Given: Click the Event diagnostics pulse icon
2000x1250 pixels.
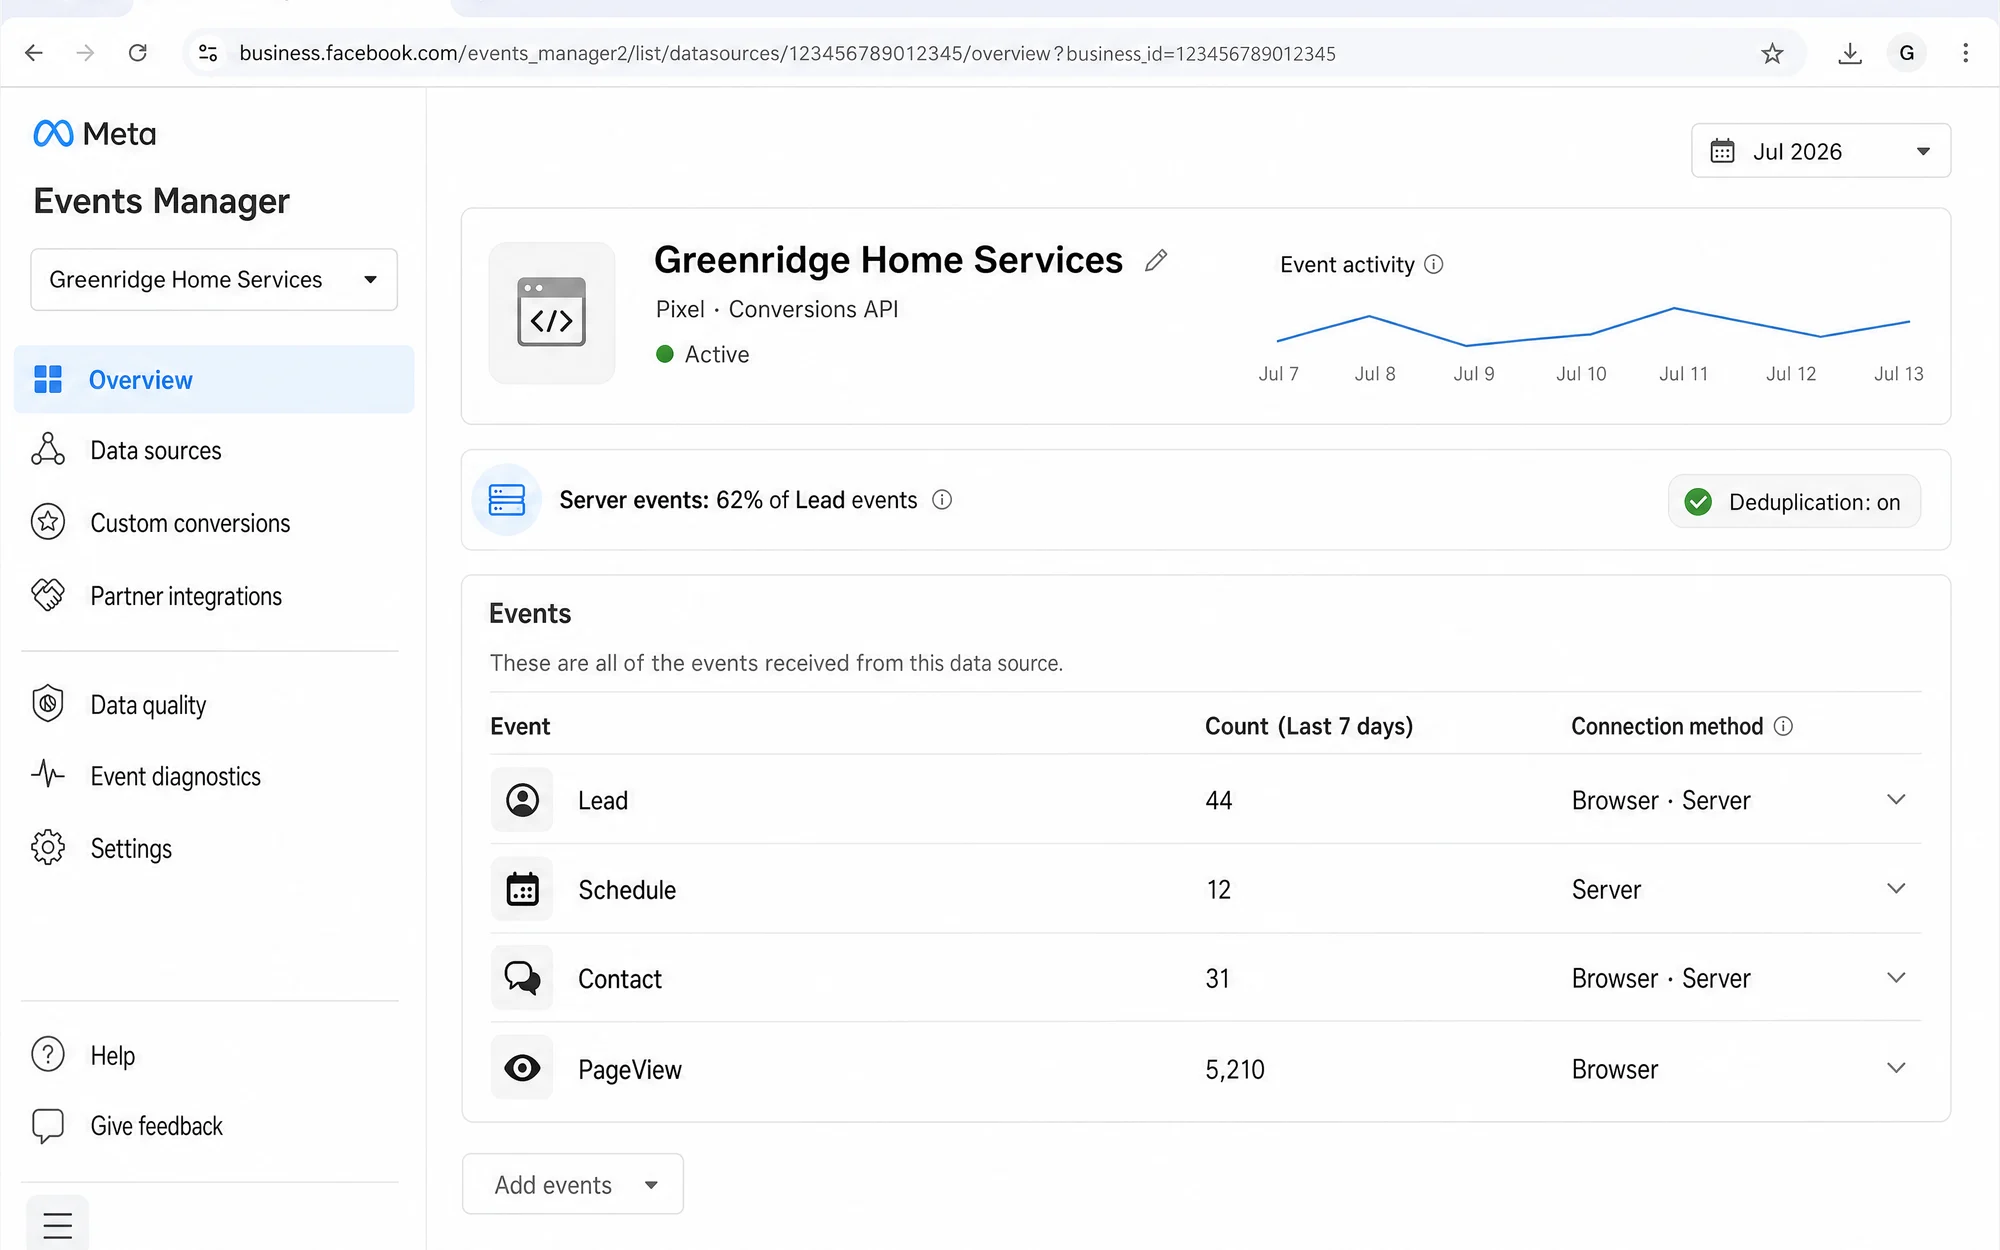Looking at the screenshot, I should pos(48,775).
